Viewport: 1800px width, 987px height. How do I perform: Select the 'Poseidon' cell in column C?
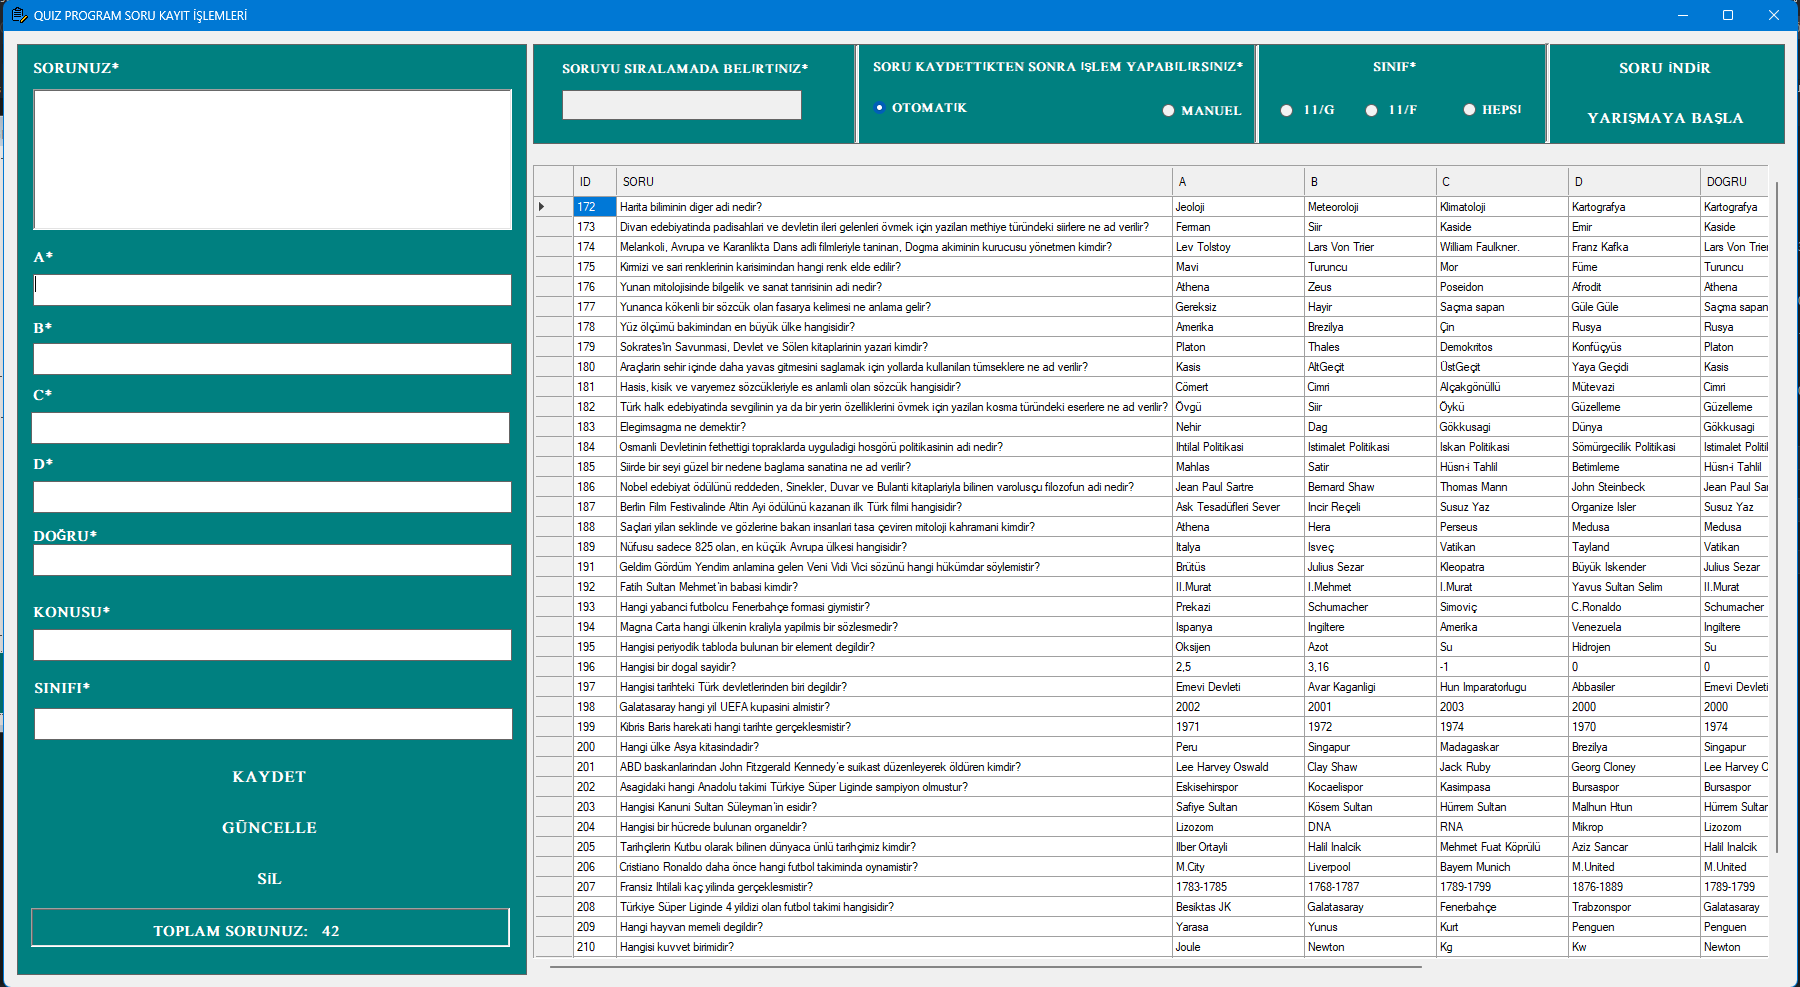[x=1502, y=287]
